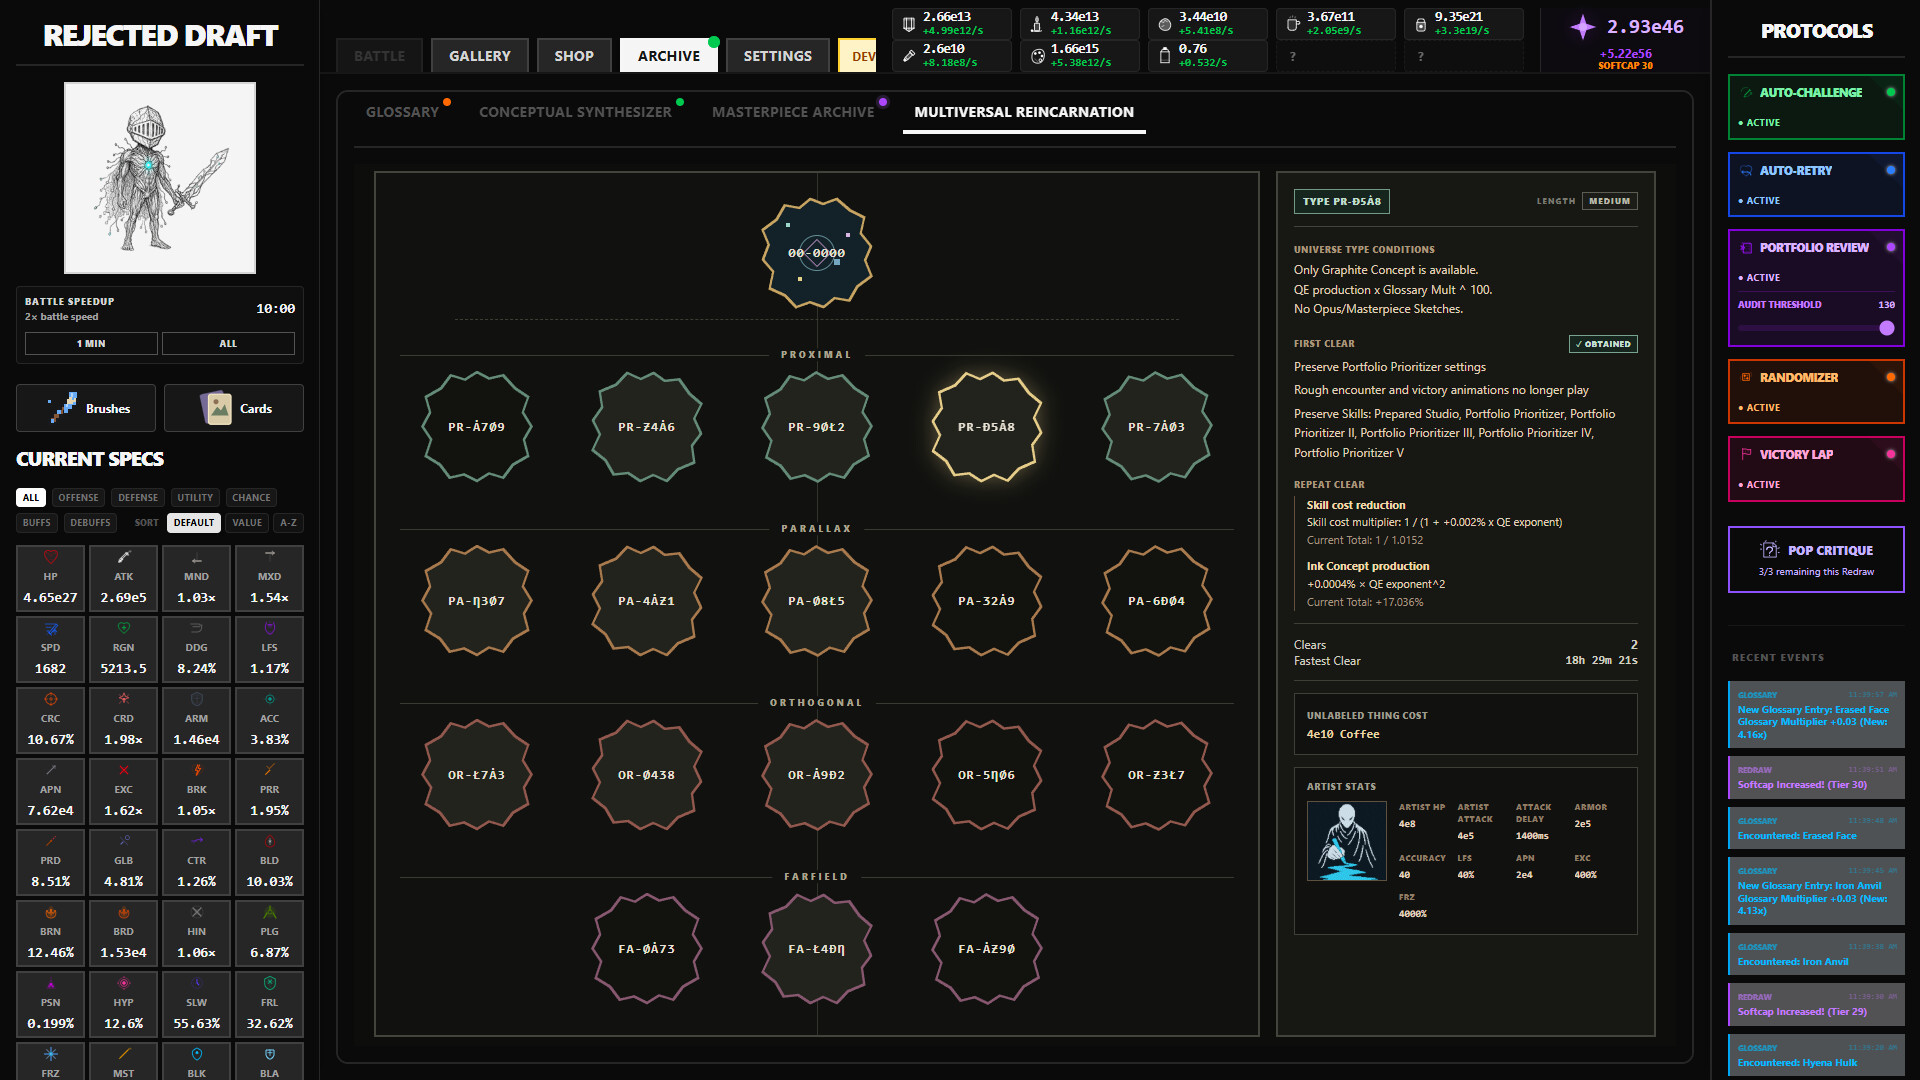Open universe node PR-Ƶ4À6
This screenshot has height=1080, width=1920.
click(646, 427)
